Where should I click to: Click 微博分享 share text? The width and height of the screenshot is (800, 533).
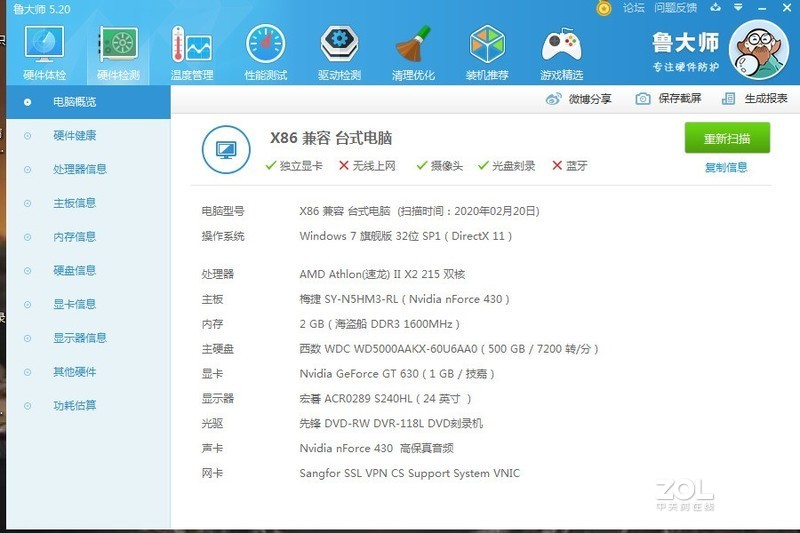pos(590,98)
